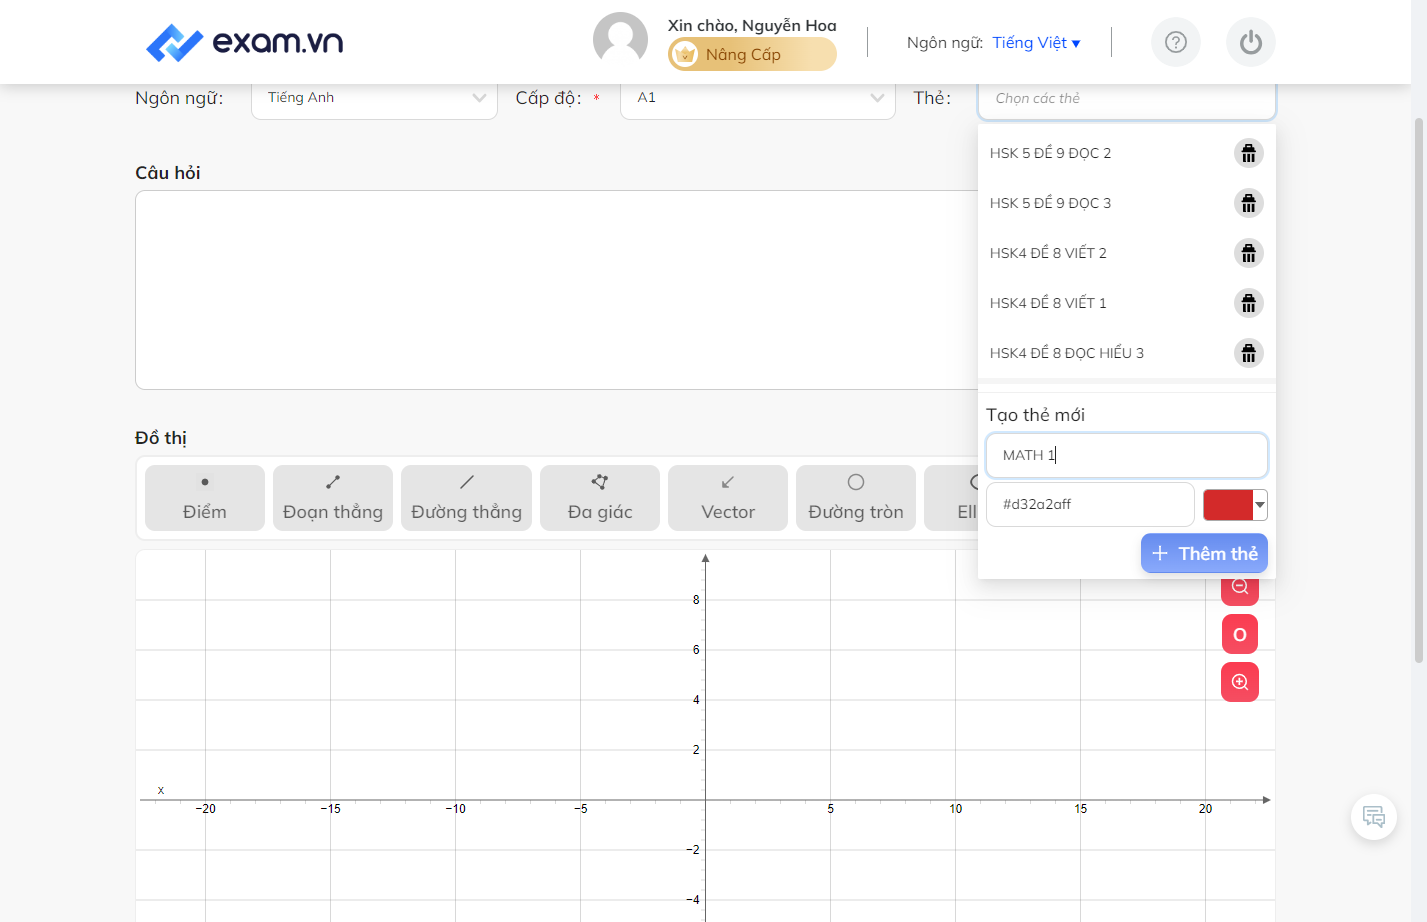Open the user profile avatar
The height and width of the screenshot is (922, 1427).
[620, 40]
